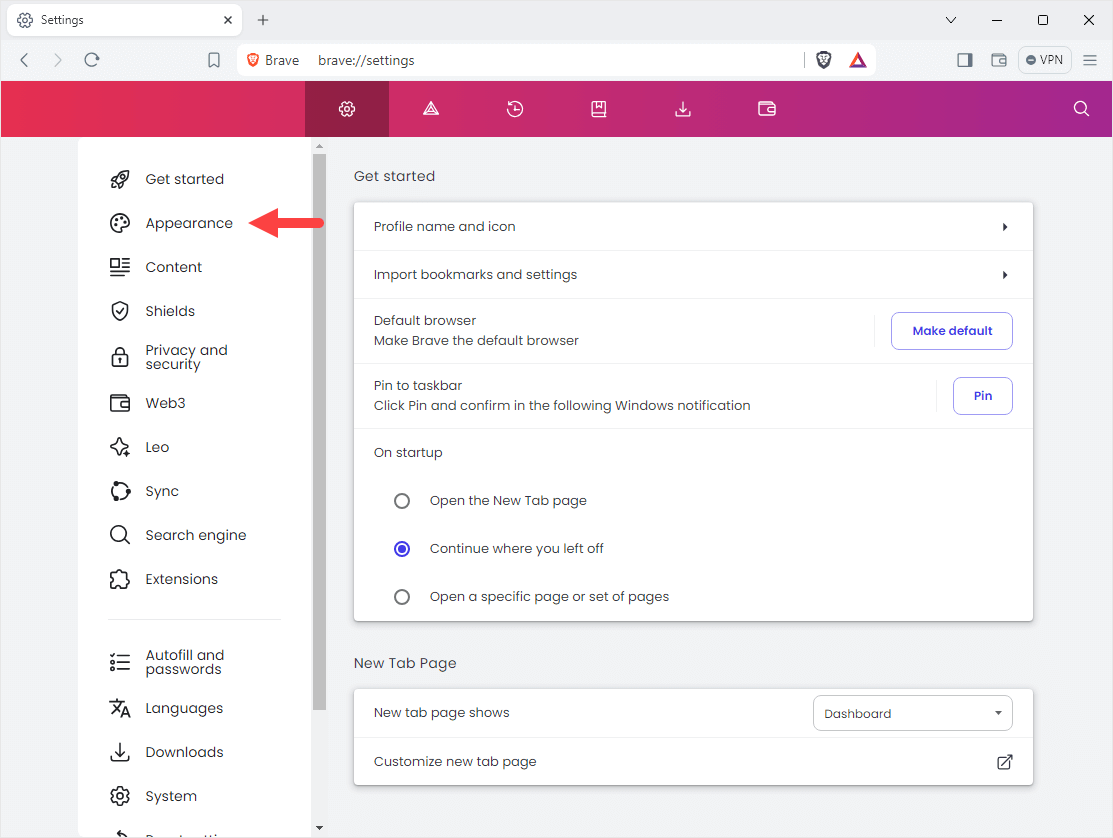Viewport: 1113px width, 838px height.
Task: Open the main hamburger menu
Action: pos(1090,60)
